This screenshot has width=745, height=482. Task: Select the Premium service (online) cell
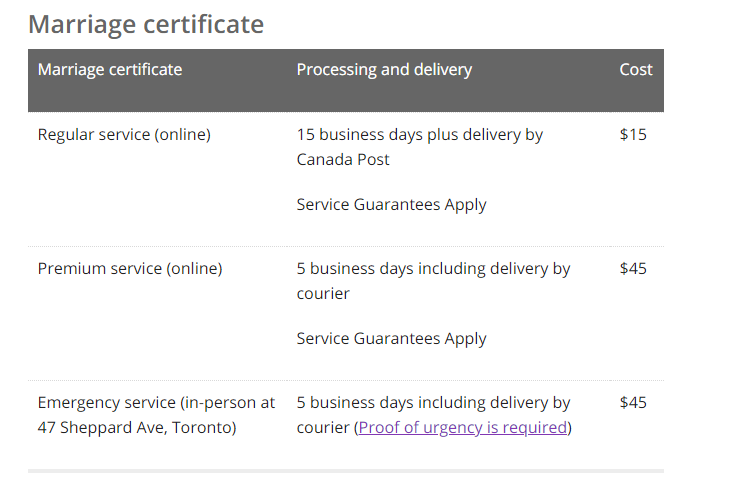(x=130, y=269)
